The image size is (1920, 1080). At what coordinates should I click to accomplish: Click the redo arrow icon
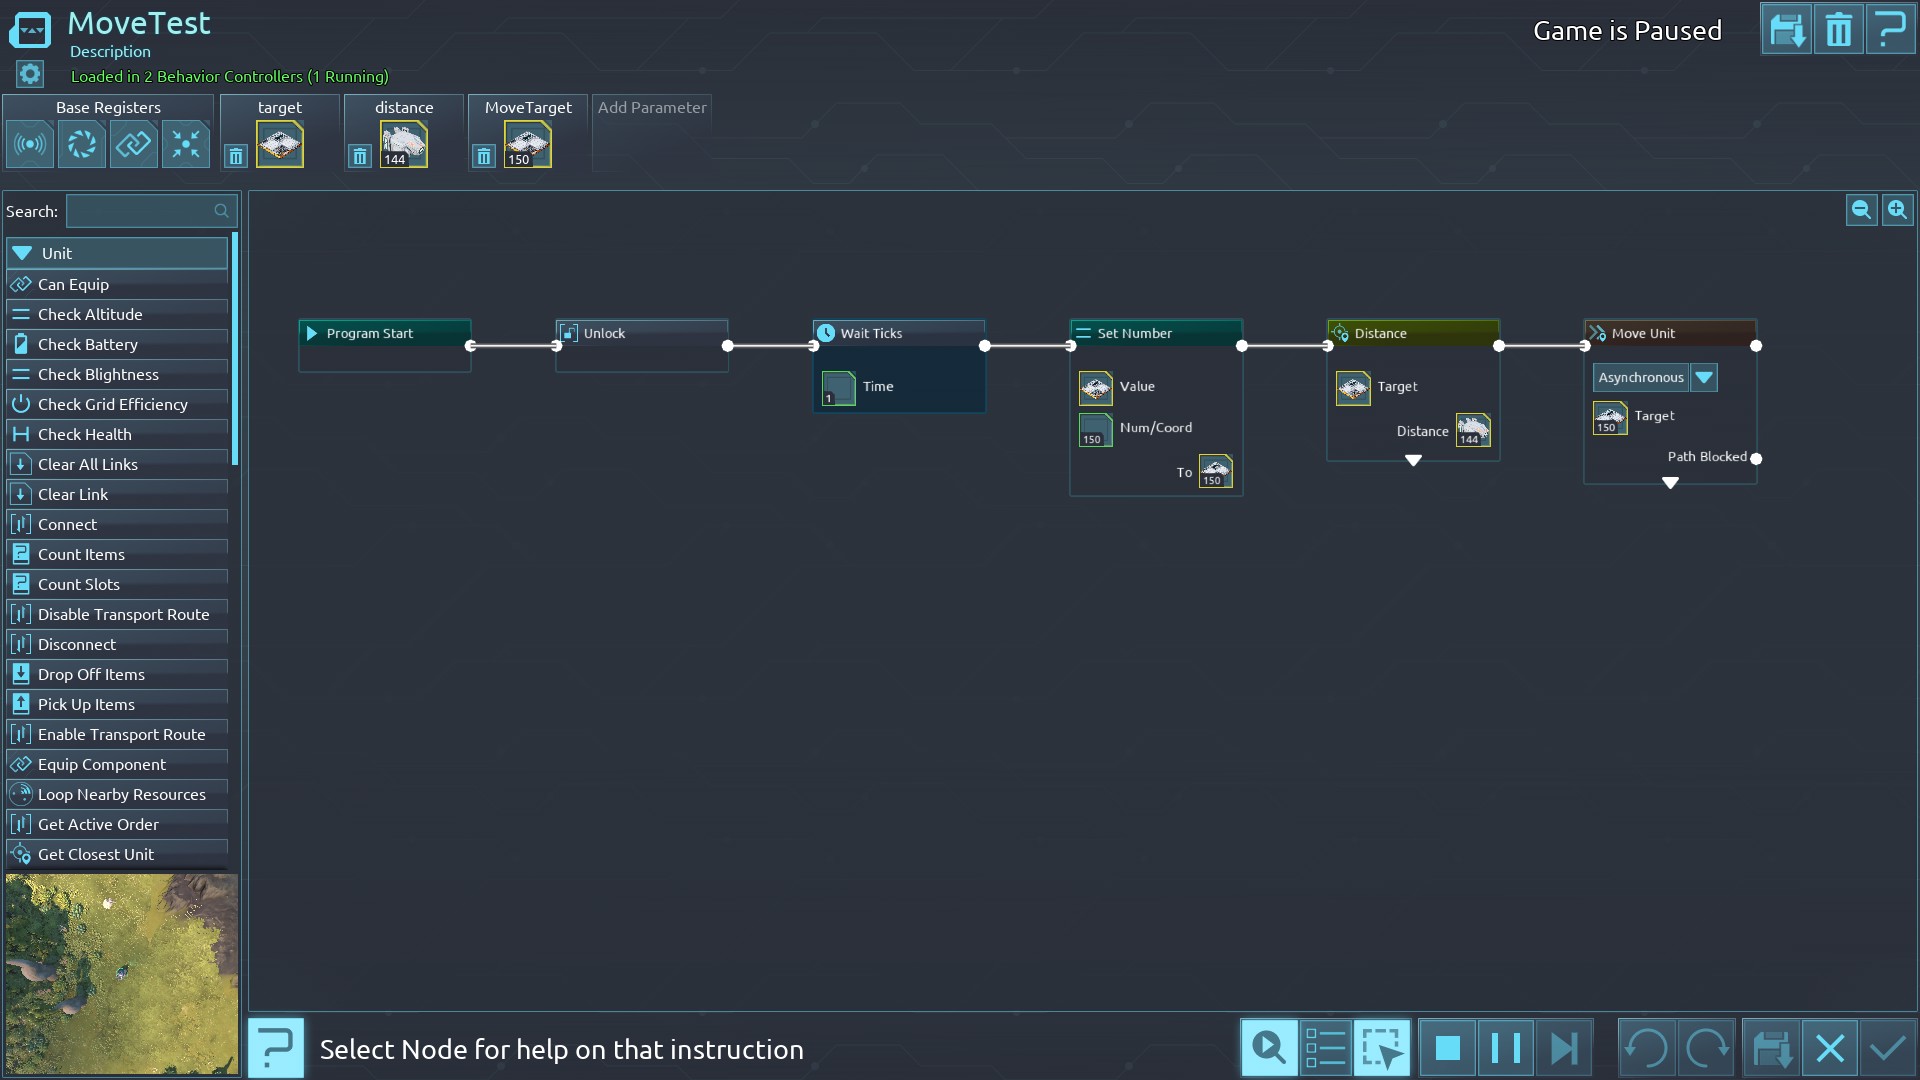(1706, 1048)
